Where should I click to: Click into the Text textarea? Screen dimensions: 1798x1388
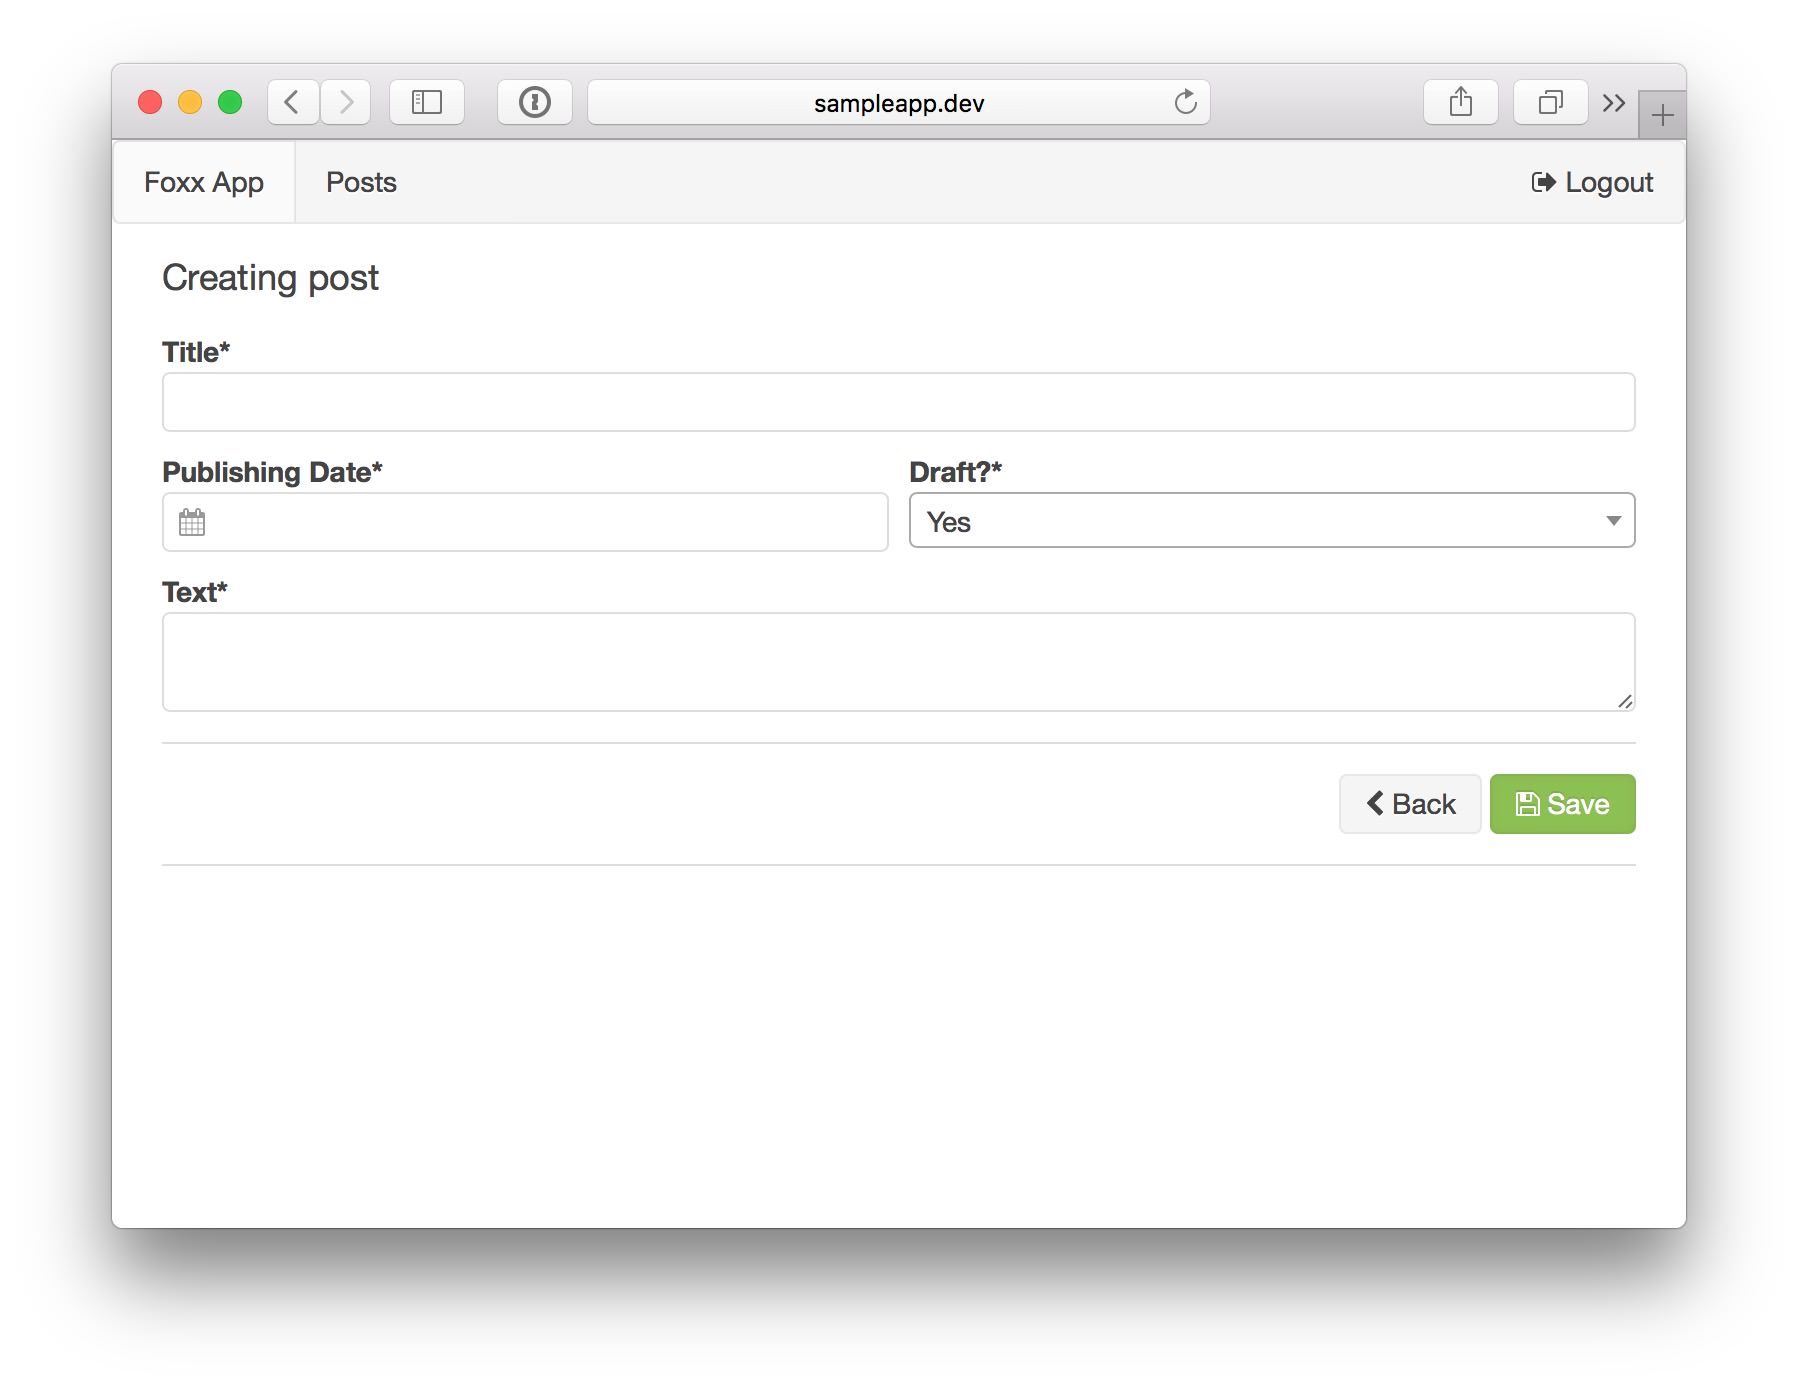(898, 661)
